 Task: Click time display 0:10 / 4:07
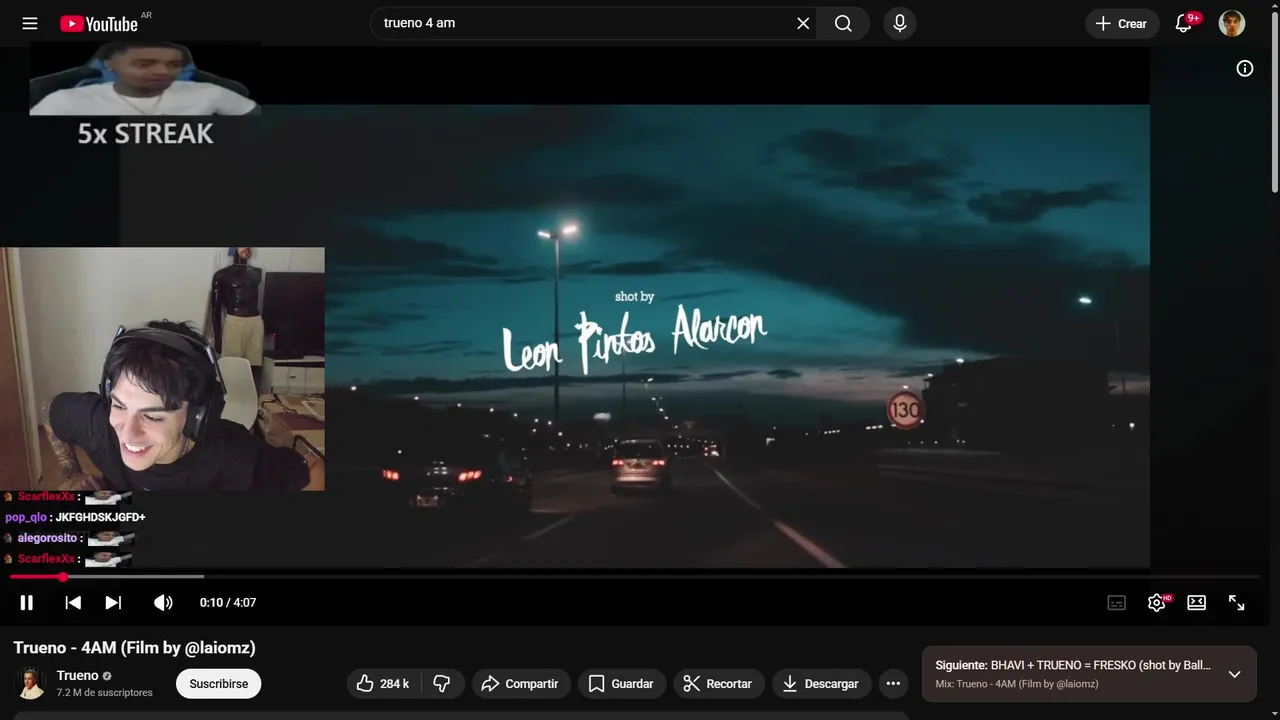pyautogui.click(x=228, y=602)
